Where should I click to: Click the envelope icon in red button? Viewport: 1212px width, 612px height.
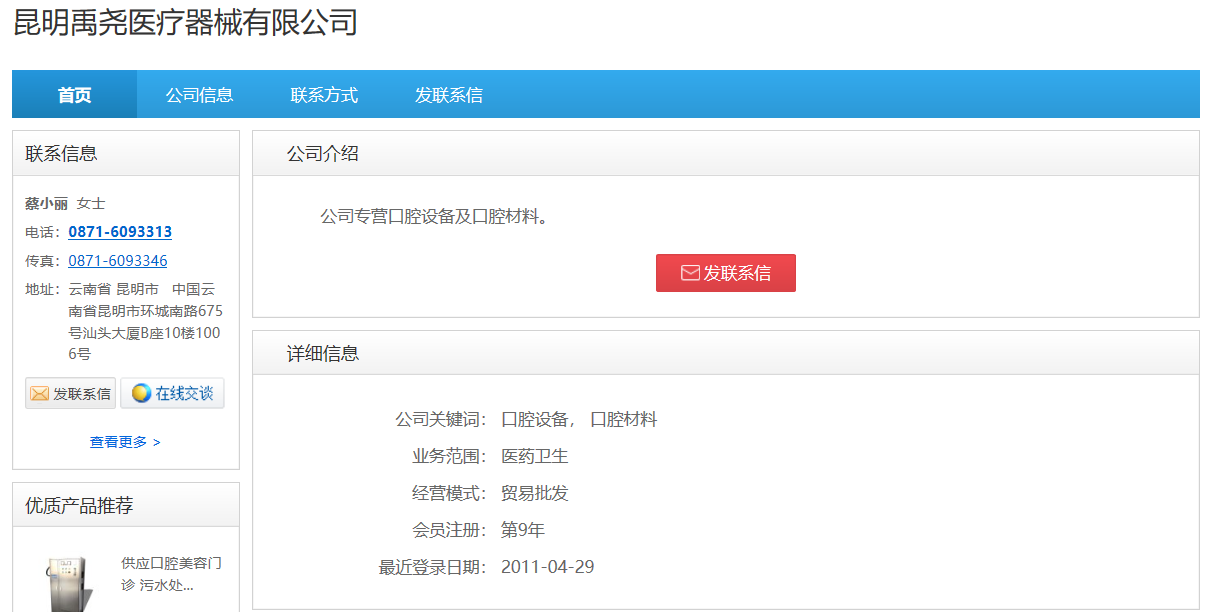[690, 273]
